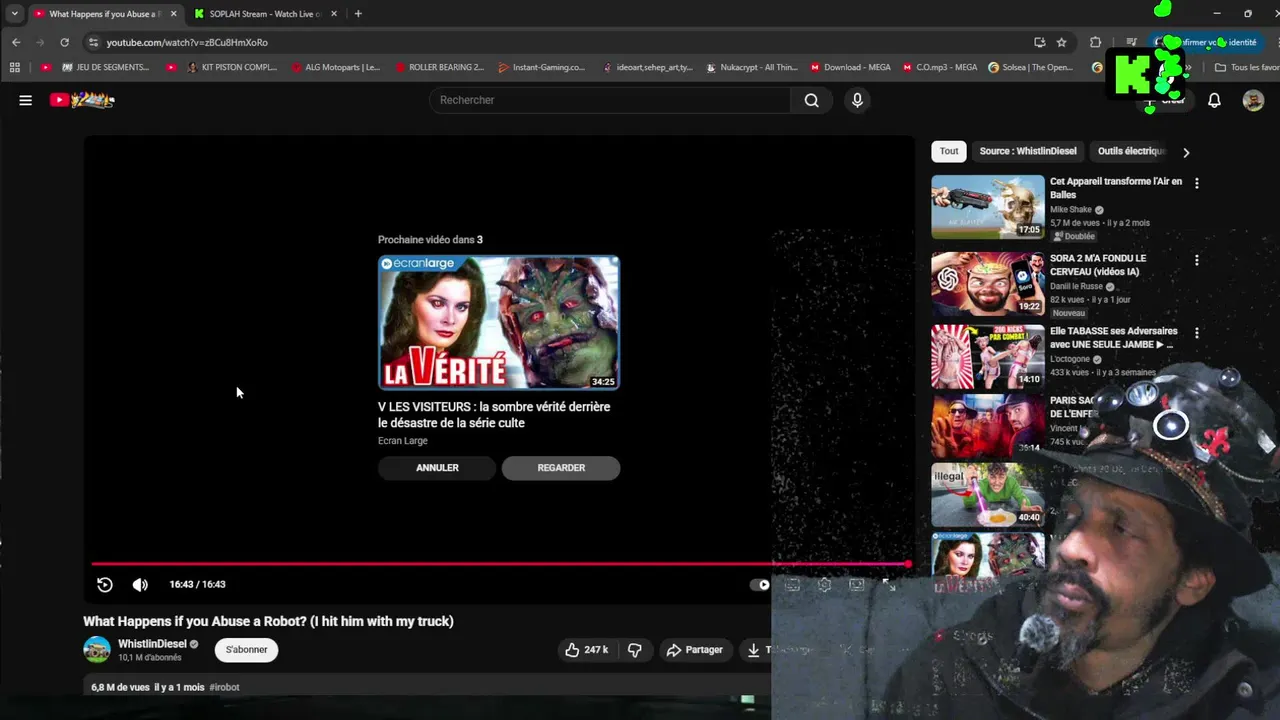Open the Instant-Gaming.co bookmark
The height and width of the screenshot is (720, 1280).
point(542,67)
